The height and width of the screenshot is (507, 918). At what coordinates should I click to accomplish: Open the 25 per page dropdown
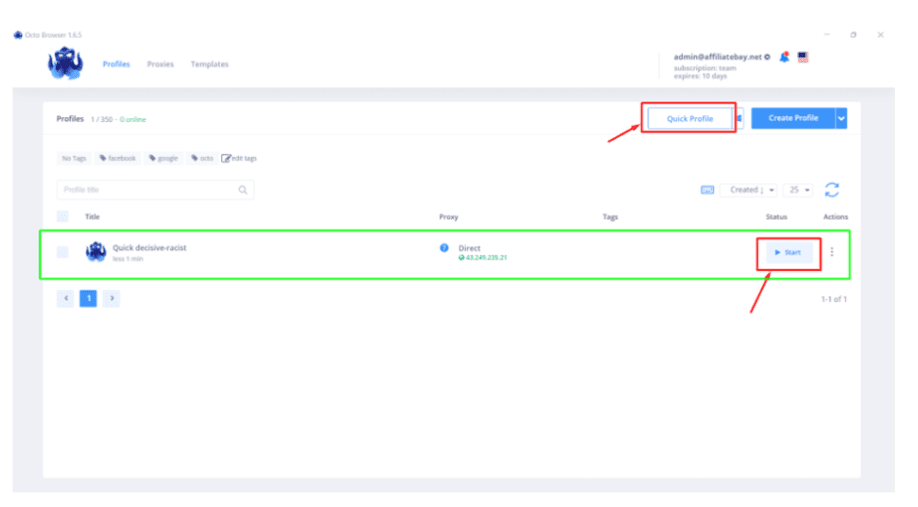click(800, 190)
